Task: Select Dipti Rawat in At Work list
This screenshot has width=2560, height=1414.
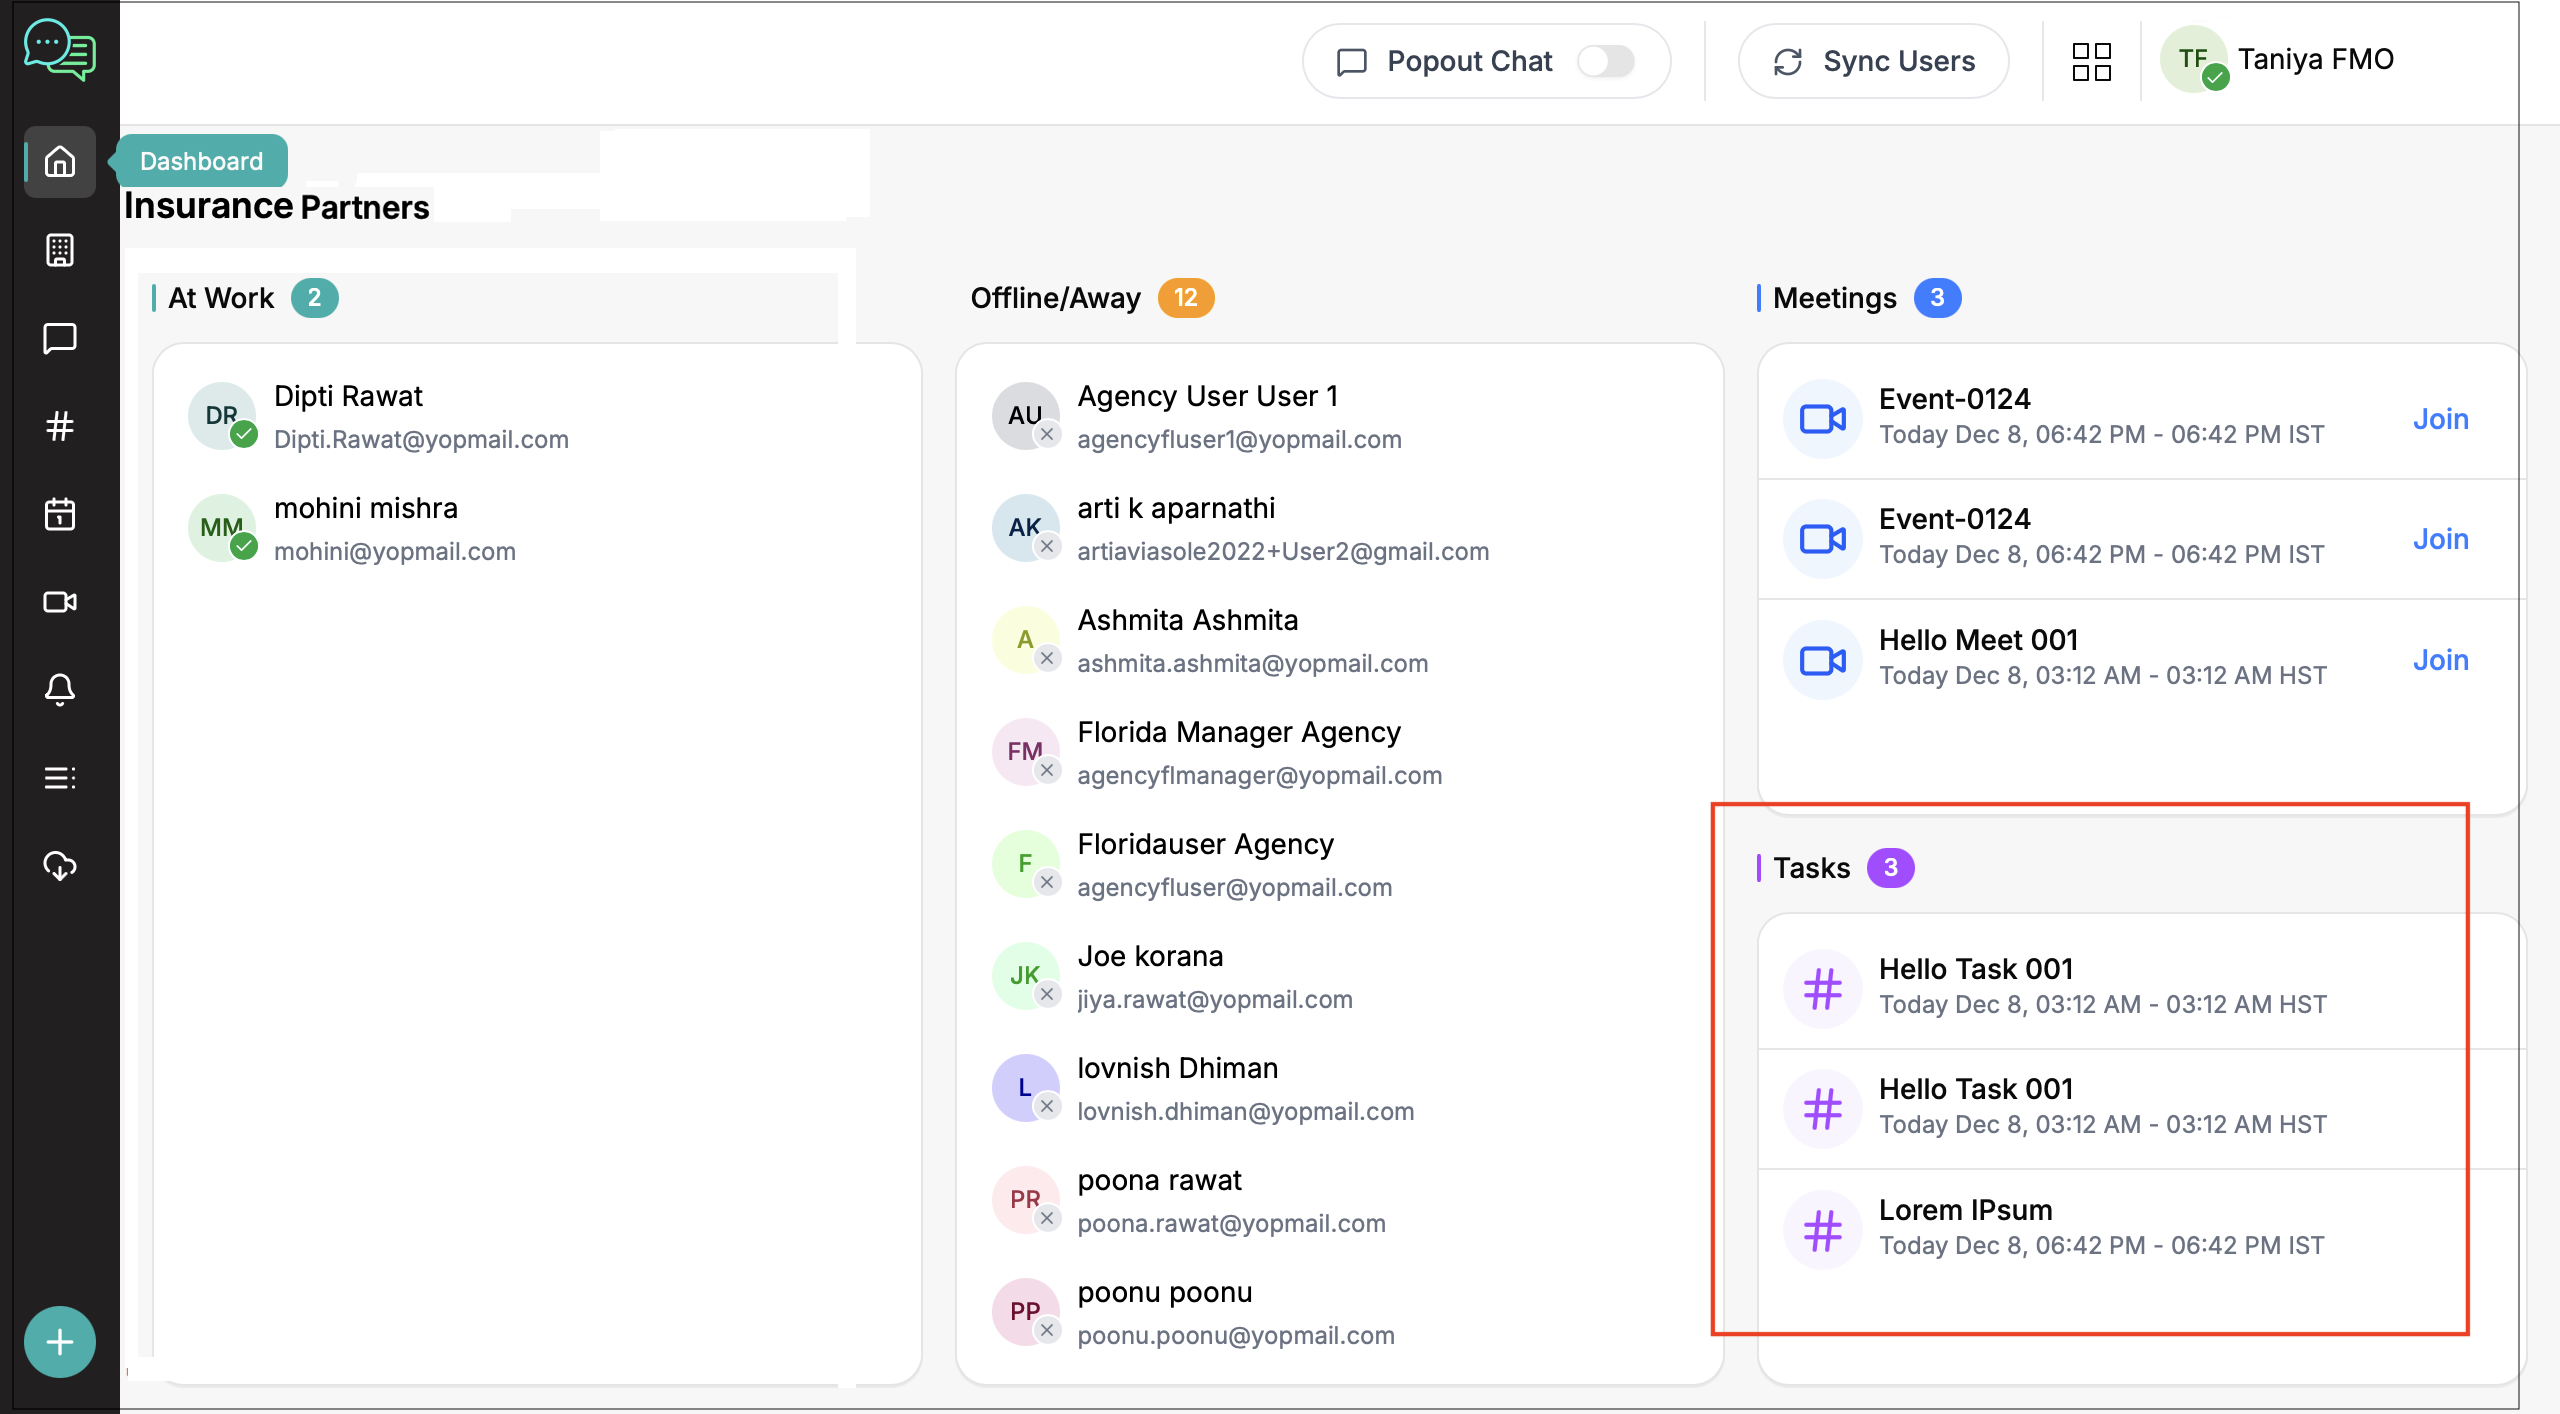Action: (348, 397)
